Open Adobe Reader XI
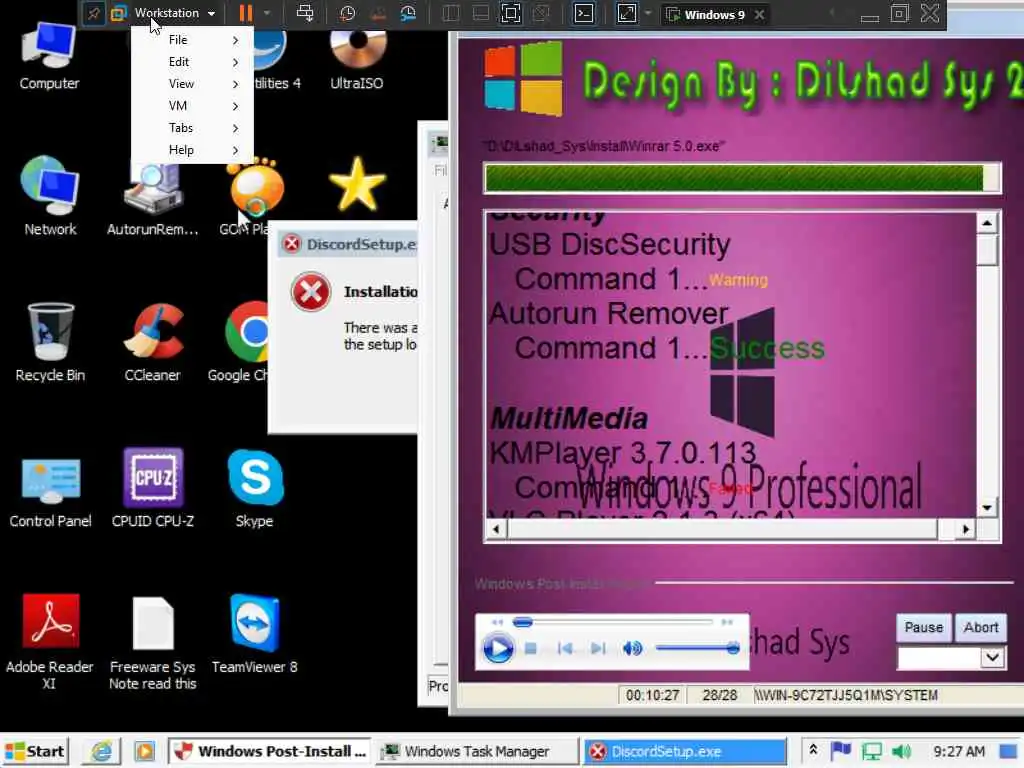Image resolution: width=1024 pixels, height=768 pixels. (50, 642)
